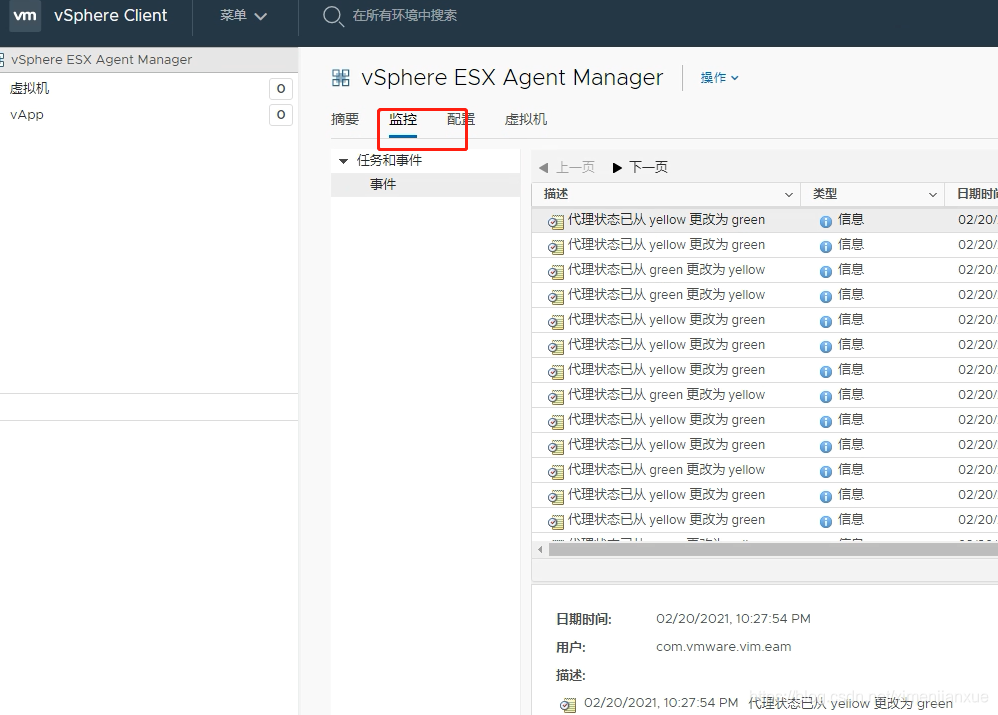Viewport: 998px width, 715px height.
Task: Select eleventh row green 更改为 yellow event
Action: (x=666, y=469)
